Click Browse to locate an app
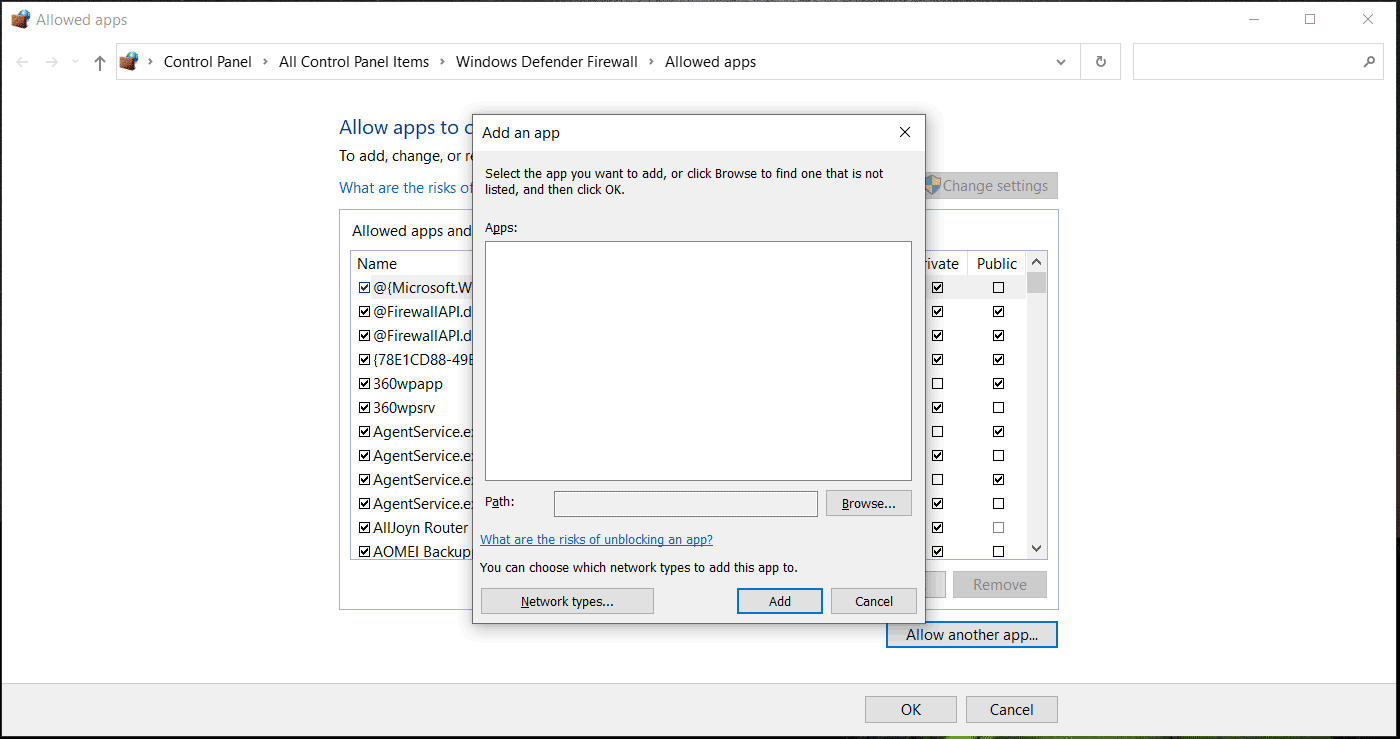Screen dimensions: 1400x739 [869, 503]
